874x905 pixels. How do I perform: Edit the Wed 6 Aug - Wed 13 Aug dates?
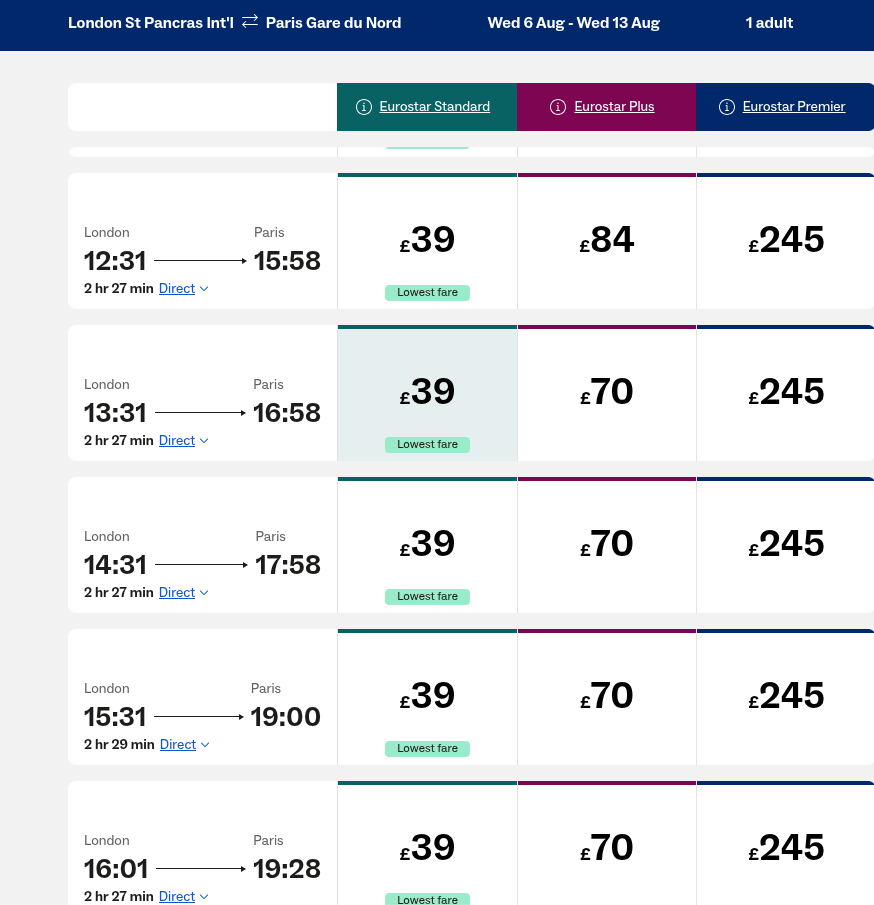click(x=574, y=23)
